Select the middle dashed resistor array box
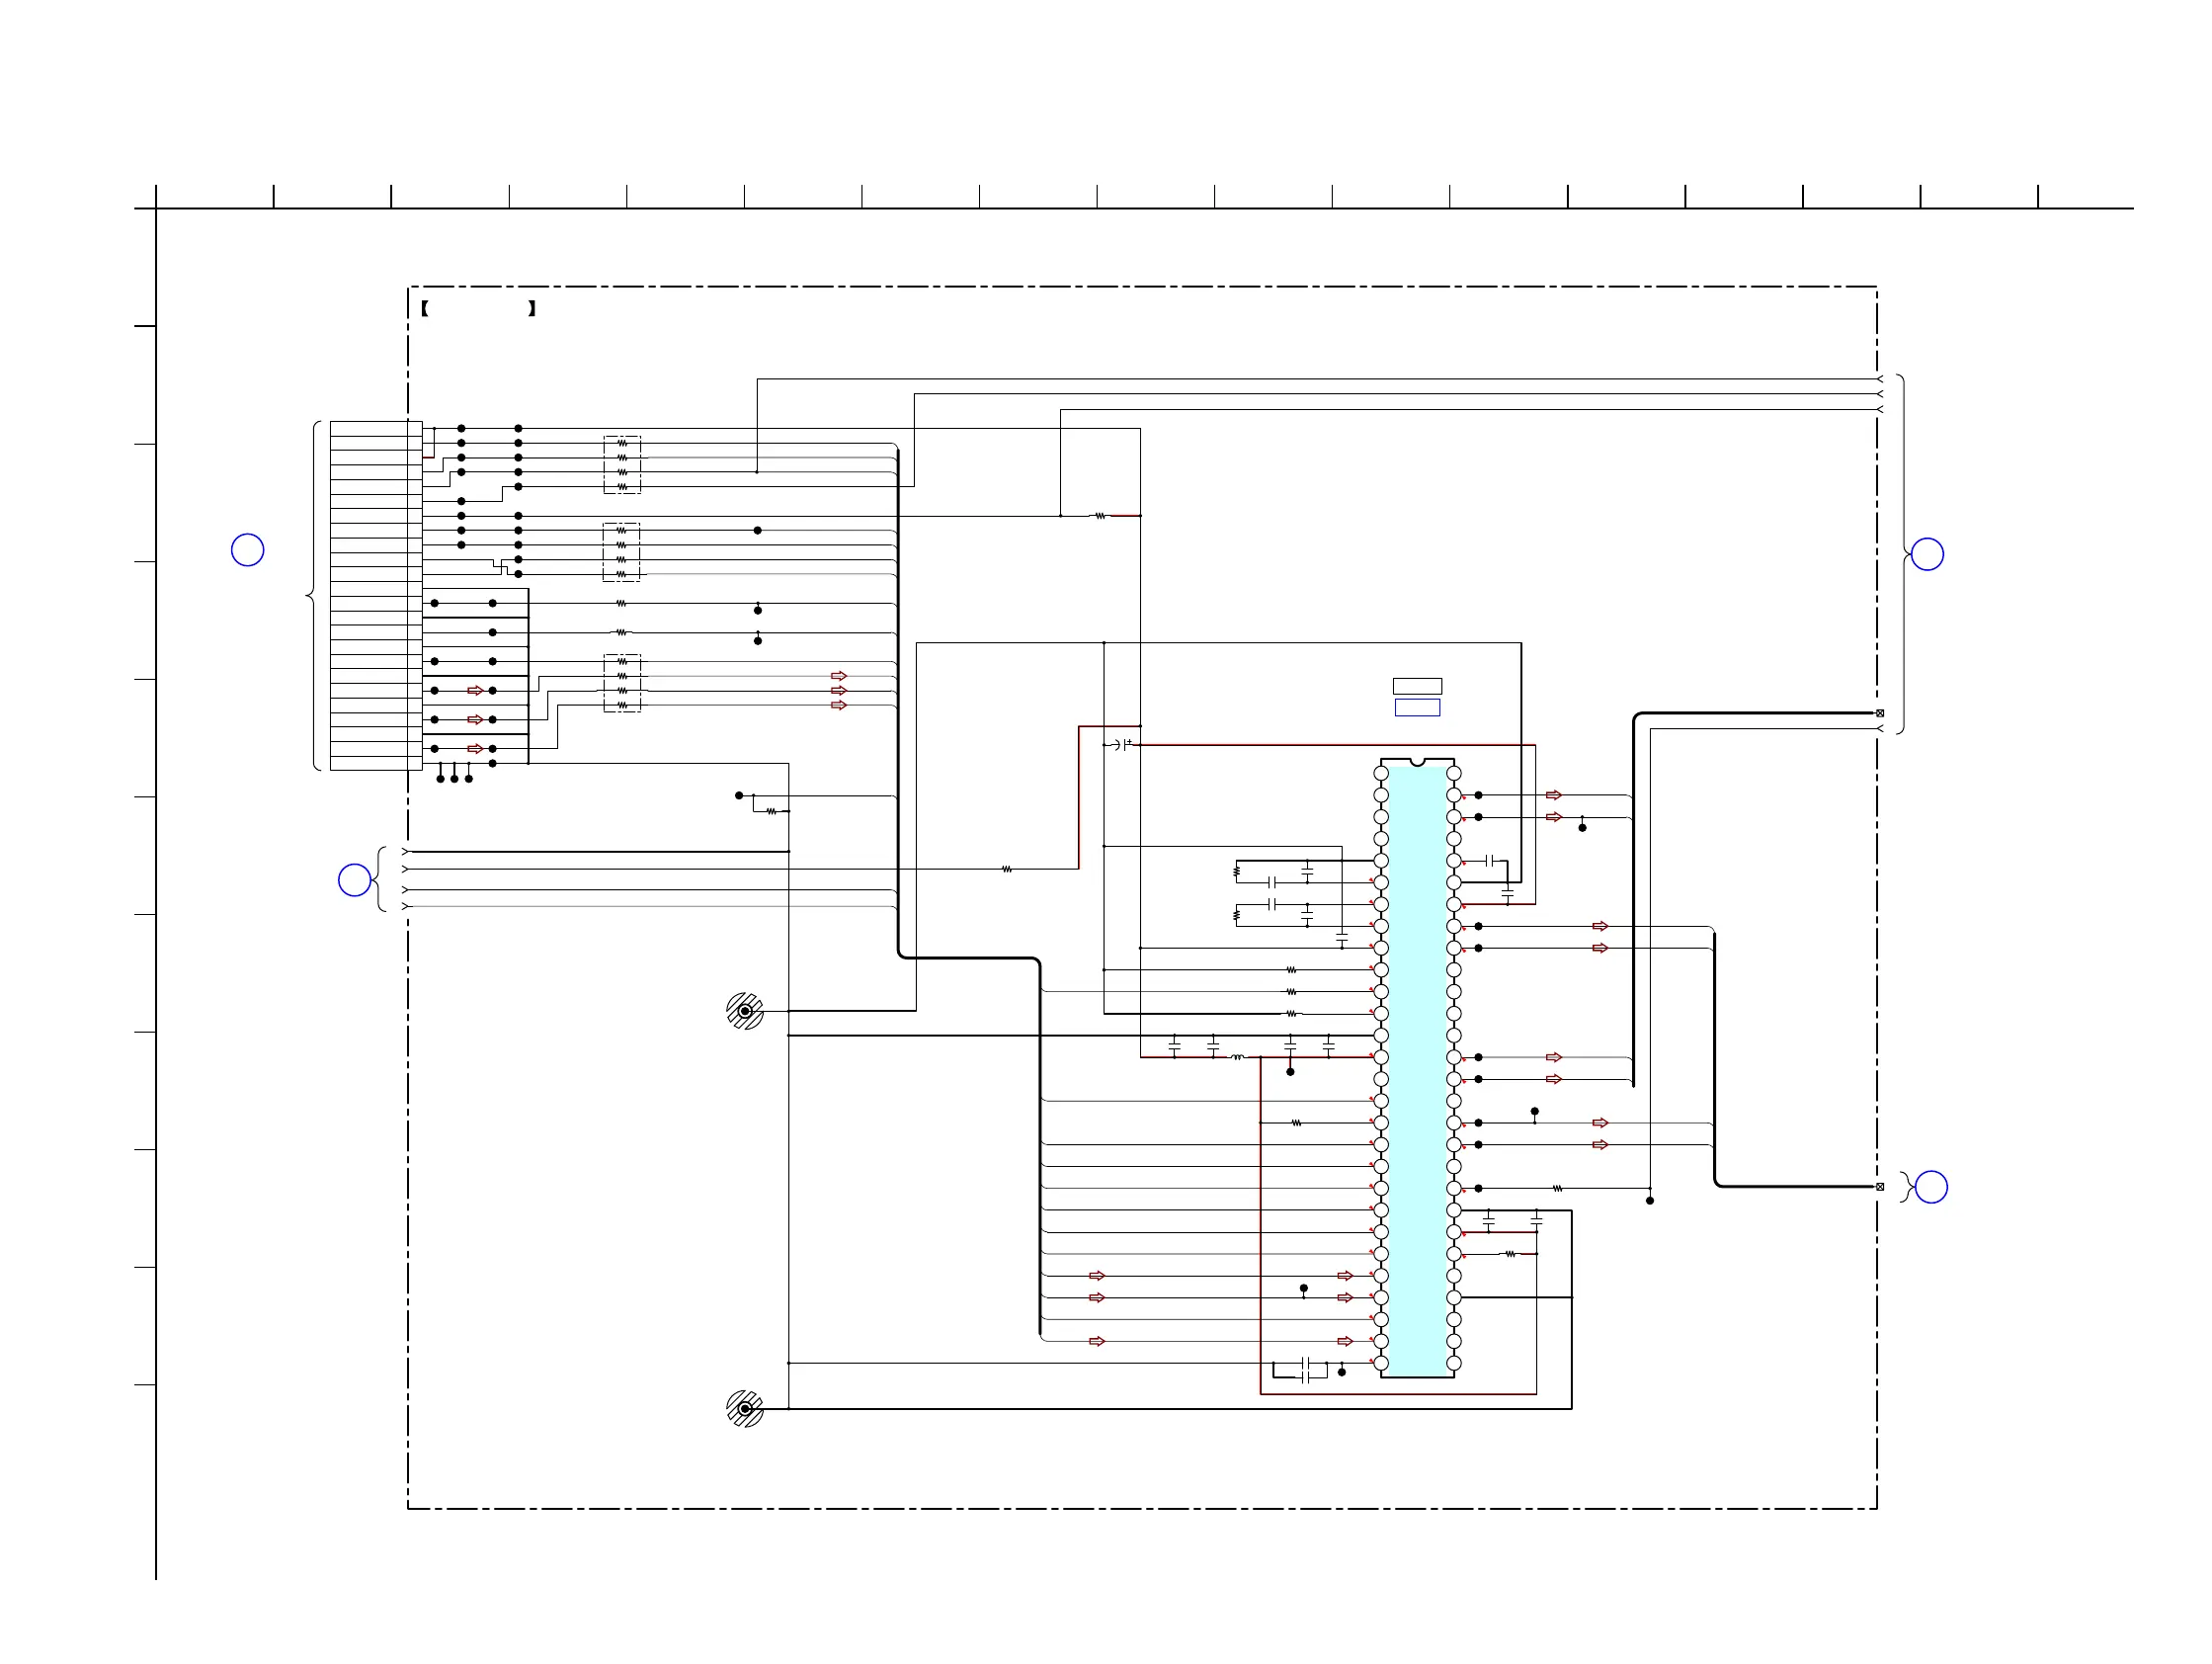2212x1664 pixels. pyautogui.click(x=622, y=552)
